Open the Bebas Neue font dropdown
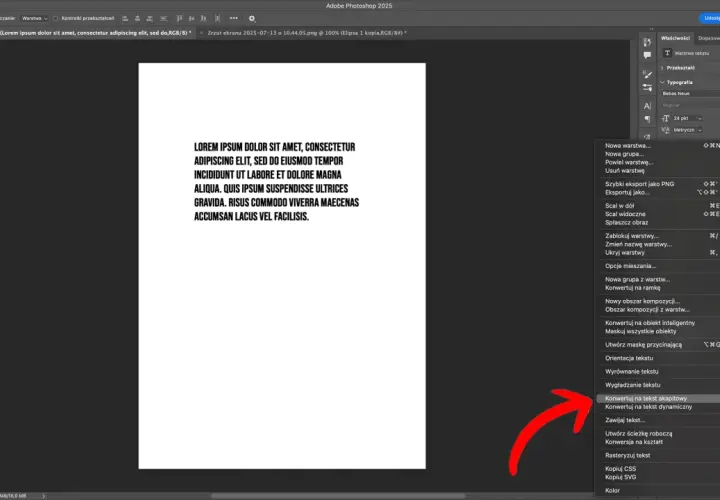720x500 pixels. [x=690, y=93]
